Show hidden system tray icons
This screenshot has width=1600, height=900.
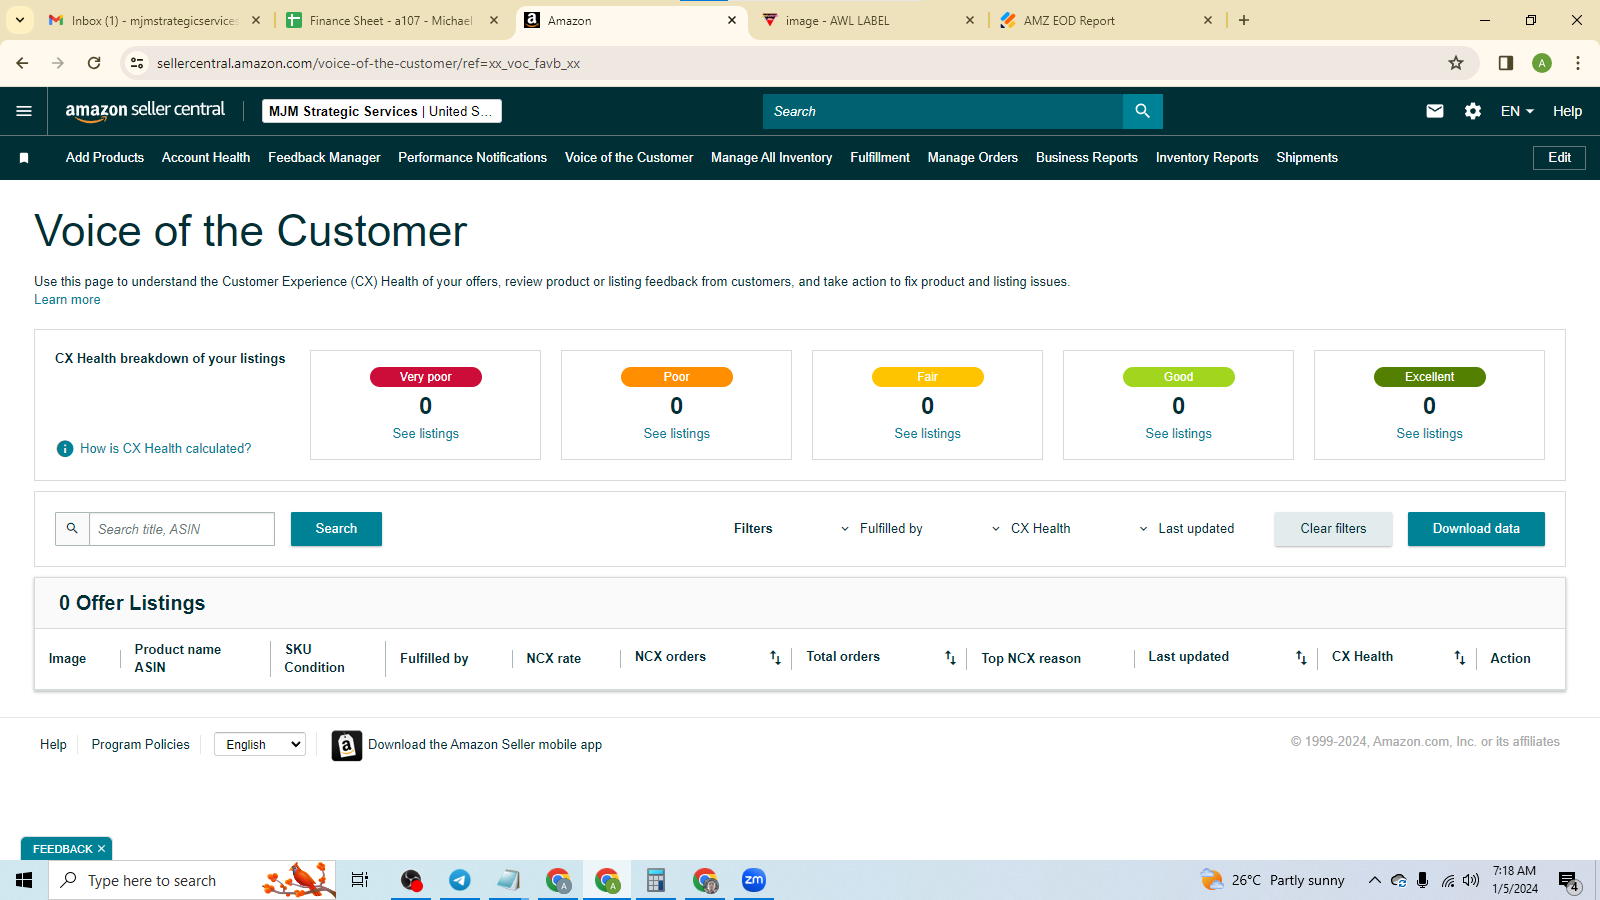(x=1374, y=880)
